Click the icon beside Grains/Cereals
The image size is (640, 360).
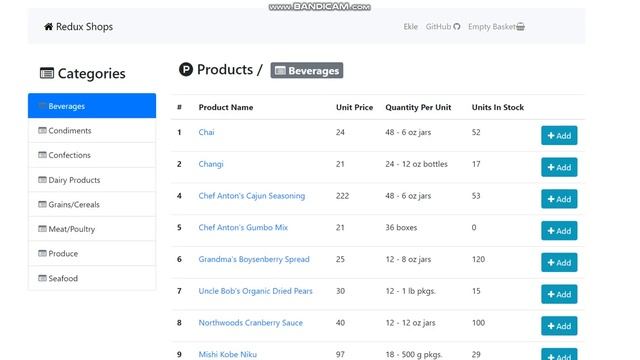tap(42, 204)
